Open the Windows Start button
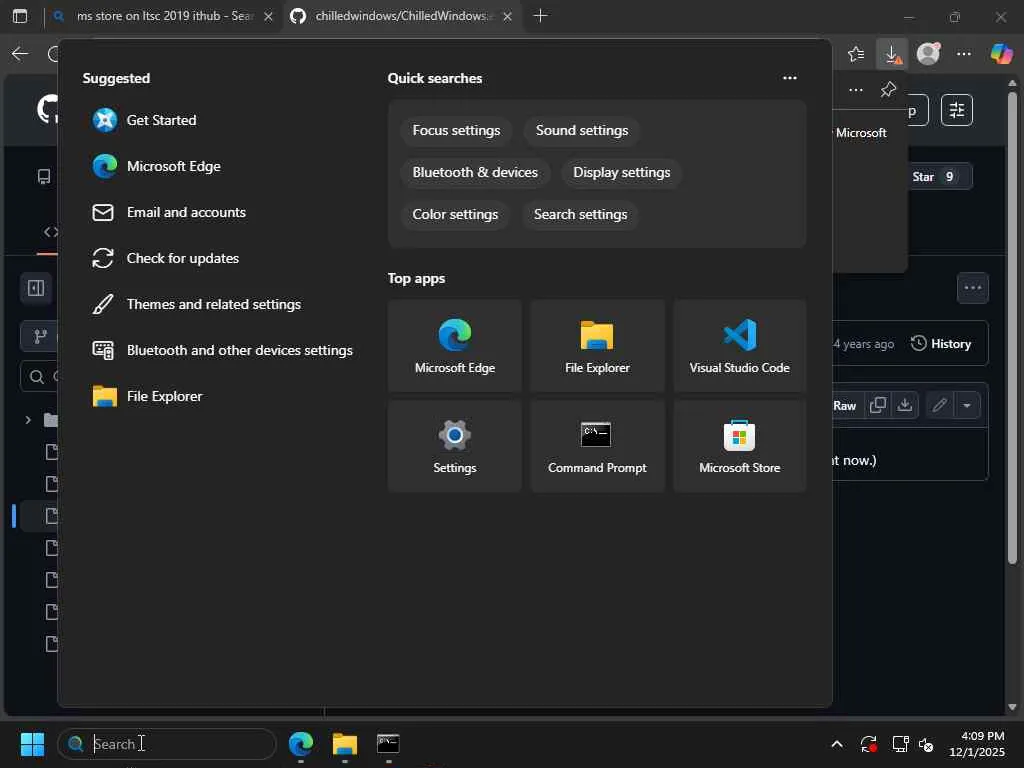Image resolution: width=1024 pixels, height=768 pixels. 32,744
